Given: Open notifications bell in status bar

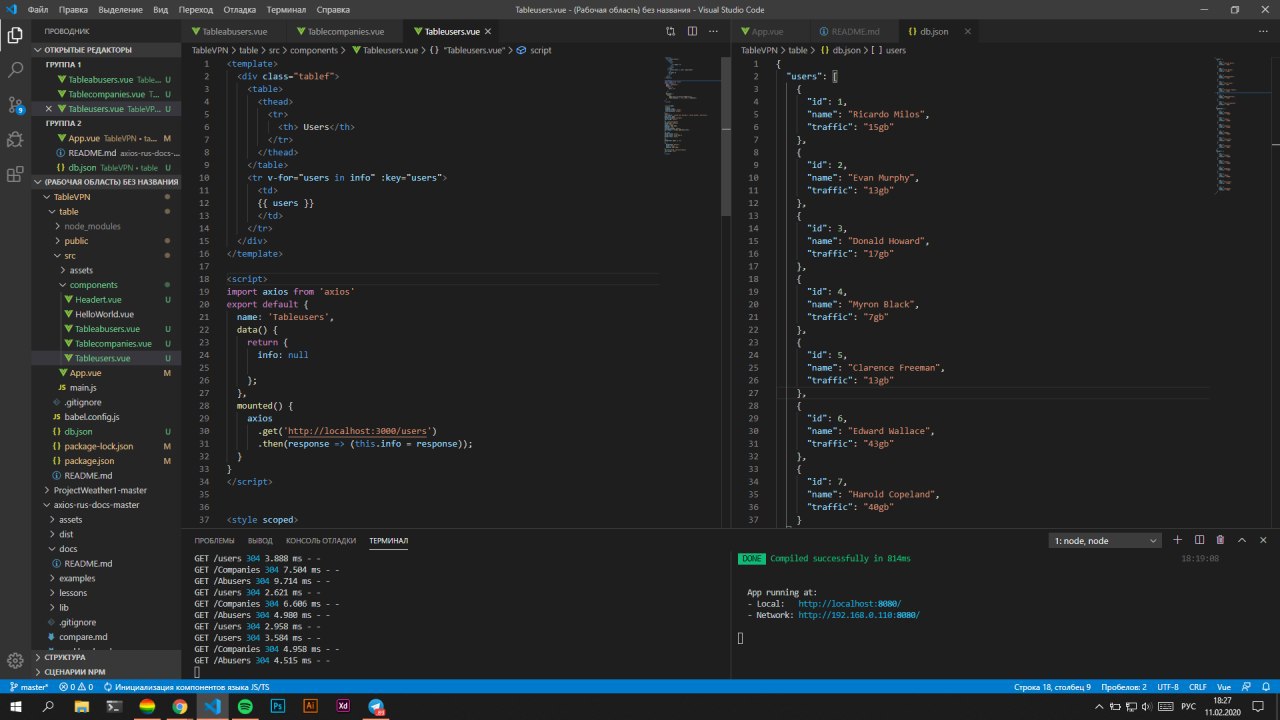Looking at the screenshot, I should click(x=1267, y=687).
